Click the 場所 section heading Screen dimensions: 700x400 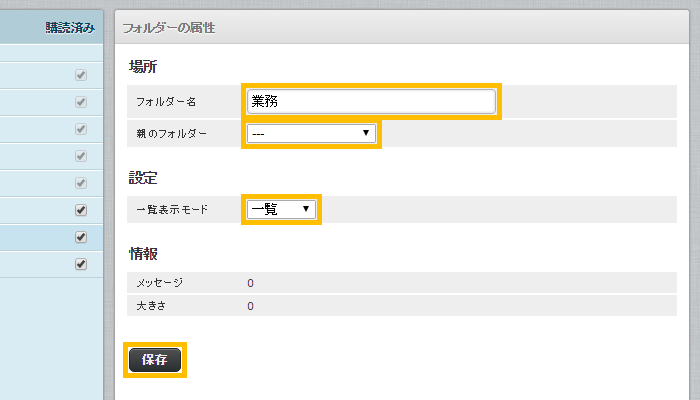click(143, 67)
